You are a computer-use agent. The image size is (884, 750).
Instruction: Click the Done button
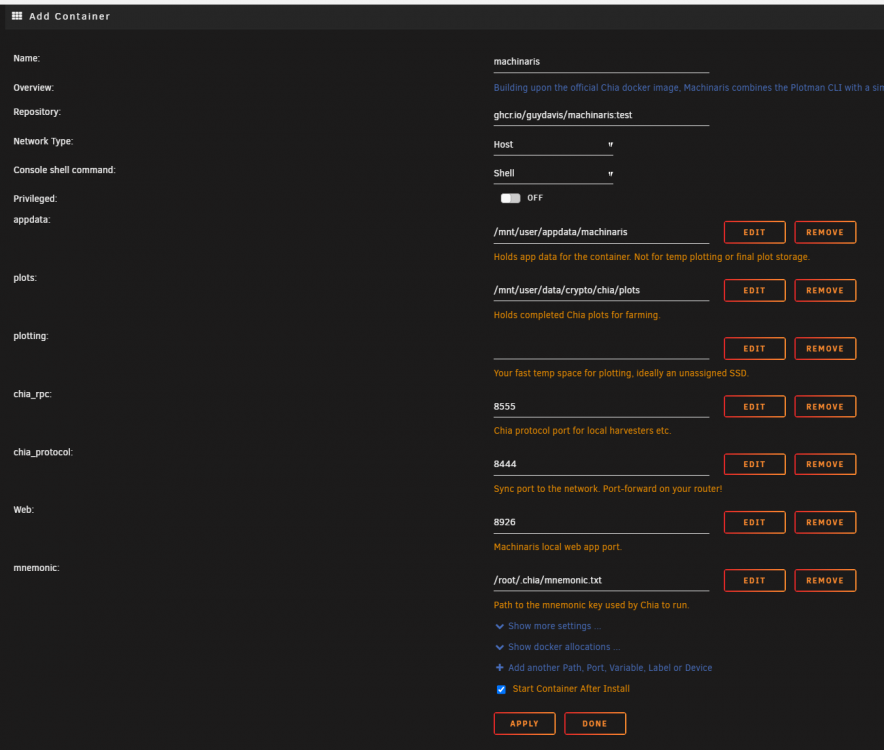pos(595,723)
